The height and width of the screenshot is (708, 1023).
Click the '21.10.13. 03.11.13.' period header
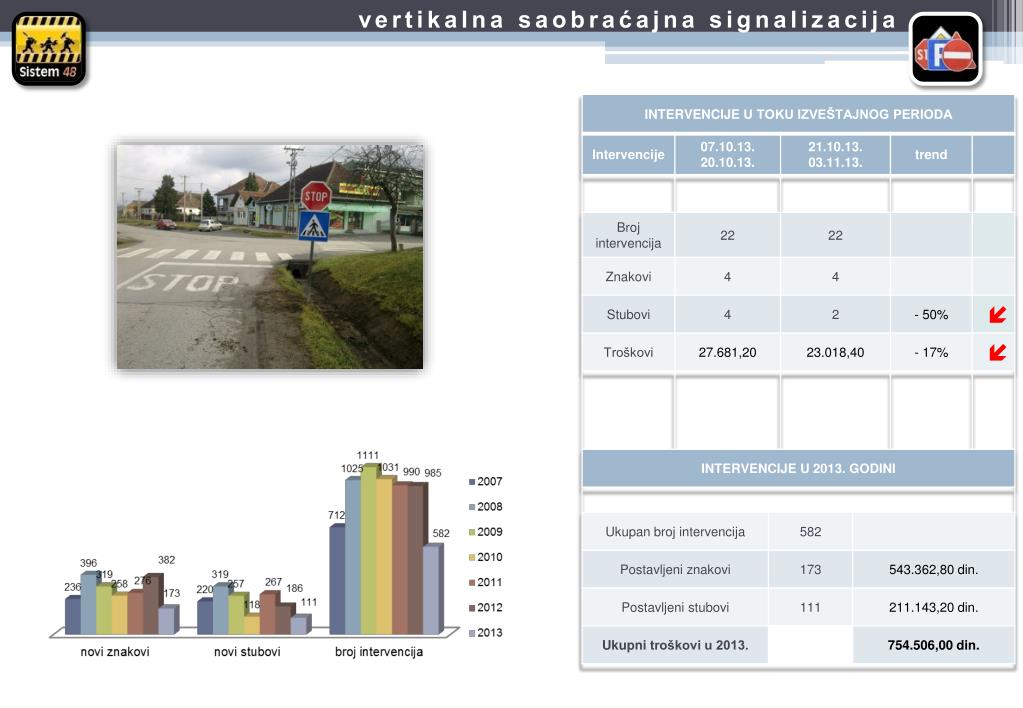click(x=835, y=155)
